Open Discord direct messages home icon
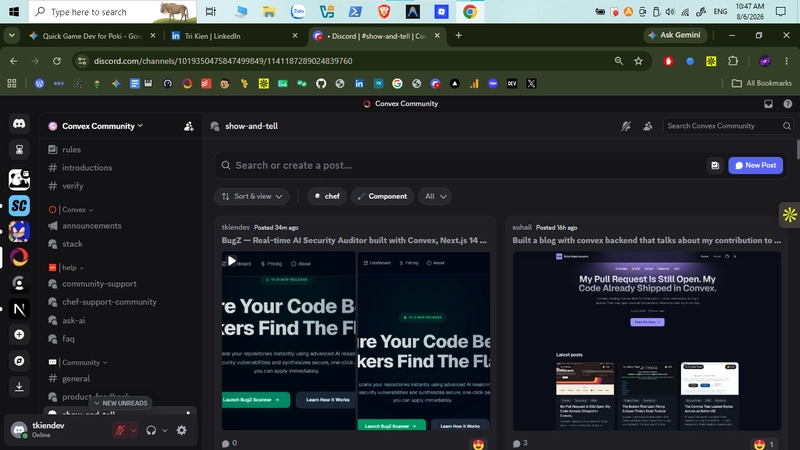This screenshot has height=450, width=800. point(19,124)
